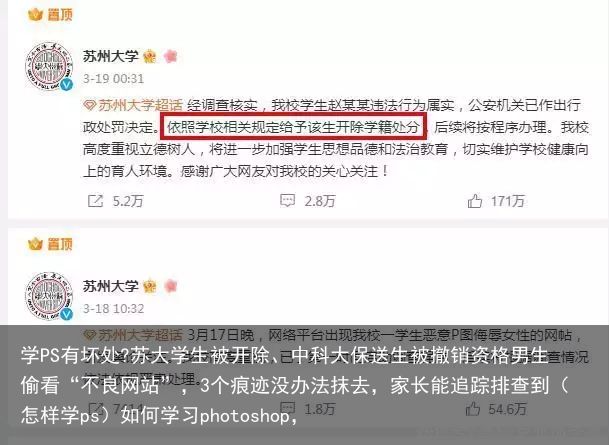609x445 pixels.
Task: Click the pink flower badge on the 3-18 post
Action: (x=171, y=286)
